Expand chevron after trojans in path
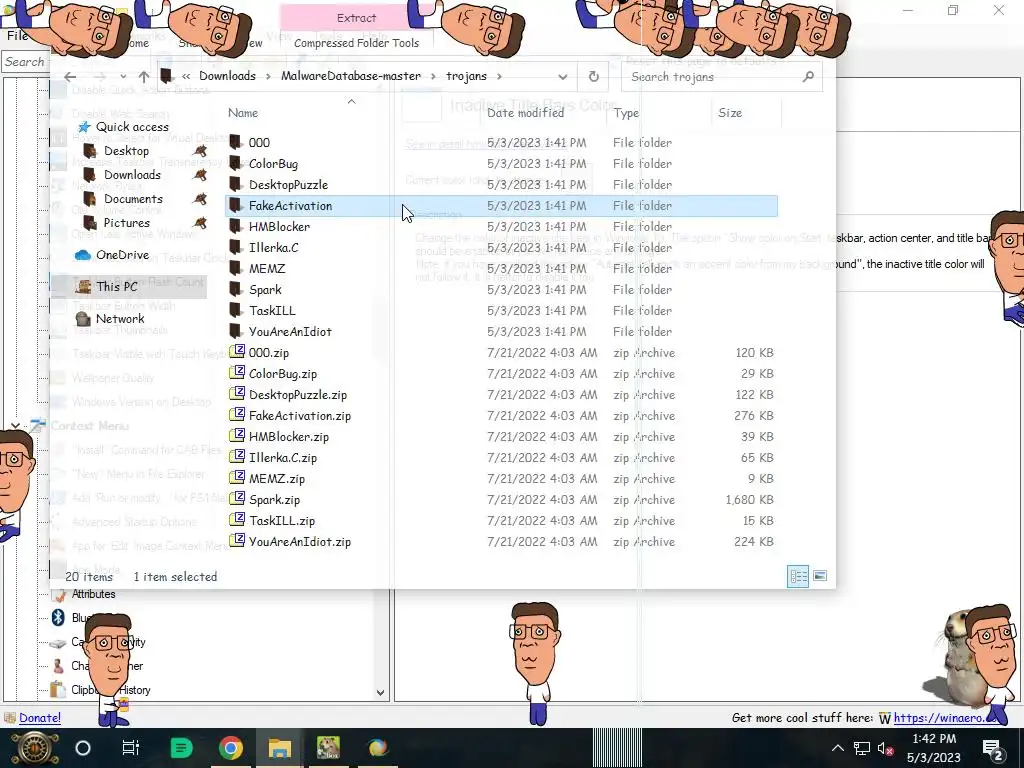Image resolution: width=1024 pixels, height=768 pixels. pos(499,76)
